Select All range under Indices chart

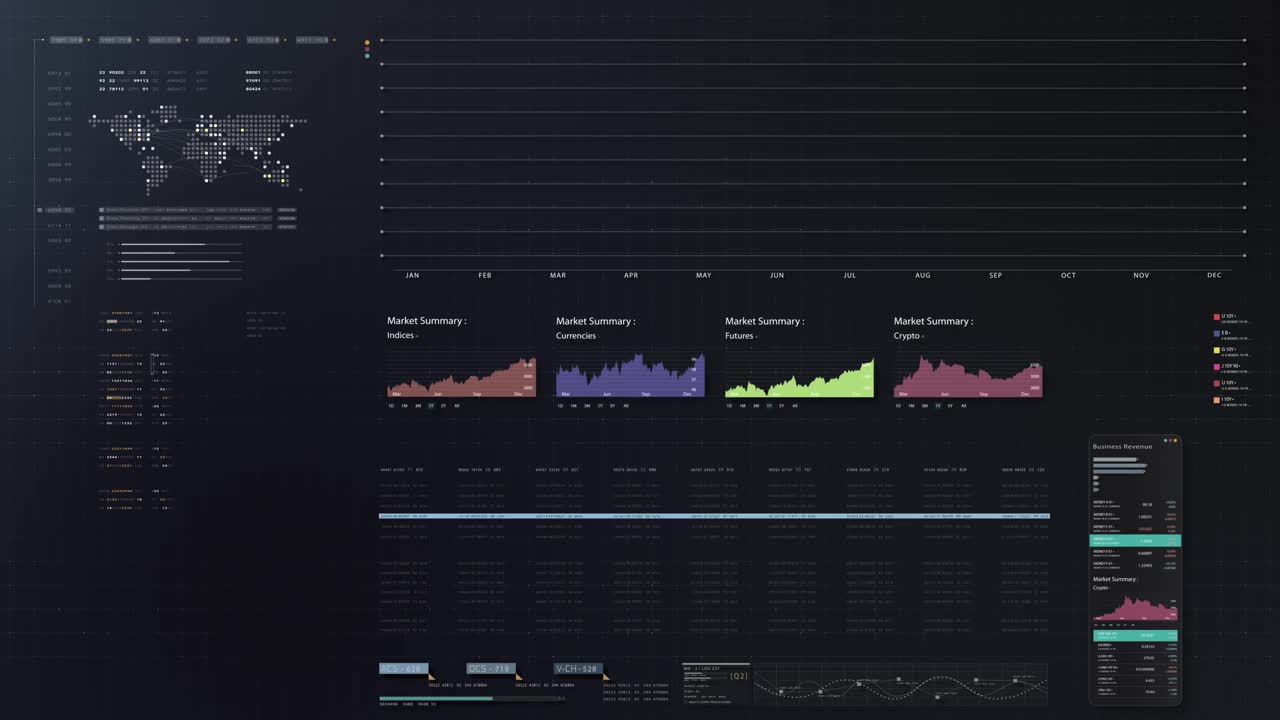457,406
